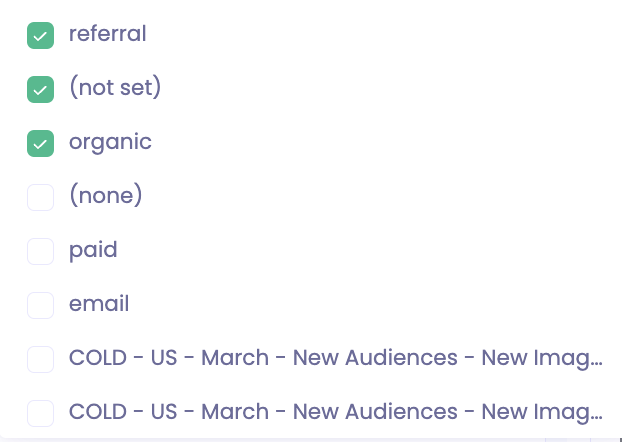Image resolution: width=622 pixels, height=442 pixels.
Task: Click the ellipsis ending the bottom COLD campaign
Action: 596,418
